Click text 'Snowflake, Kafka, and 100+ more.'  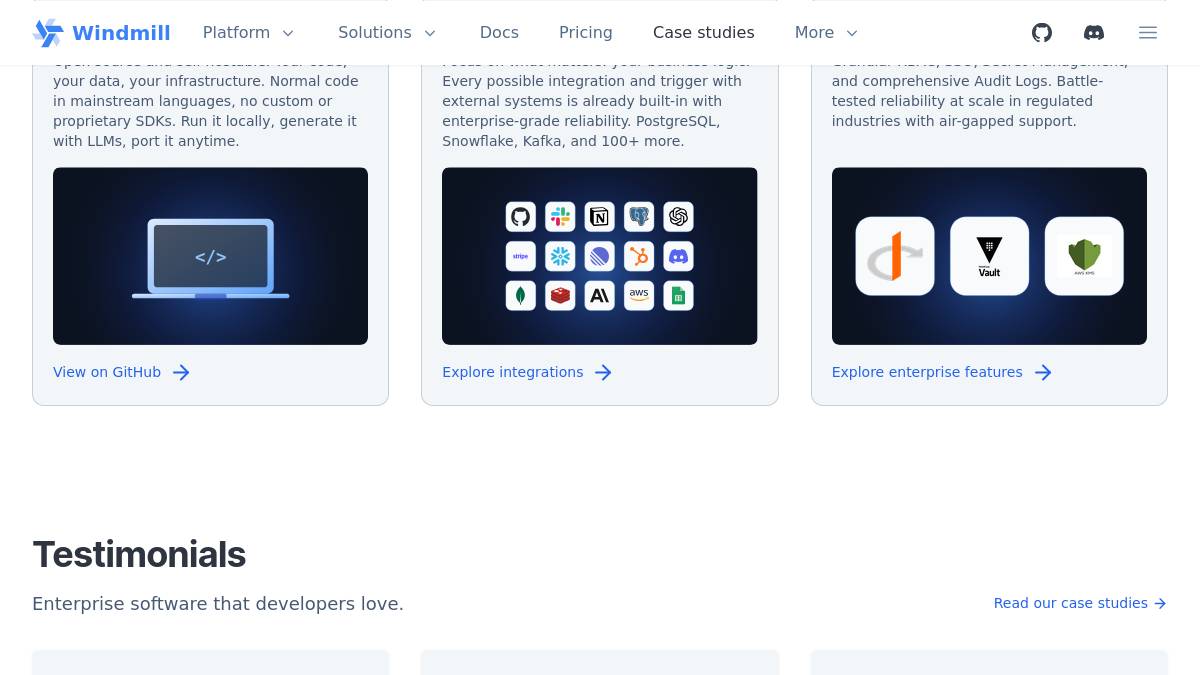[563, 141]
